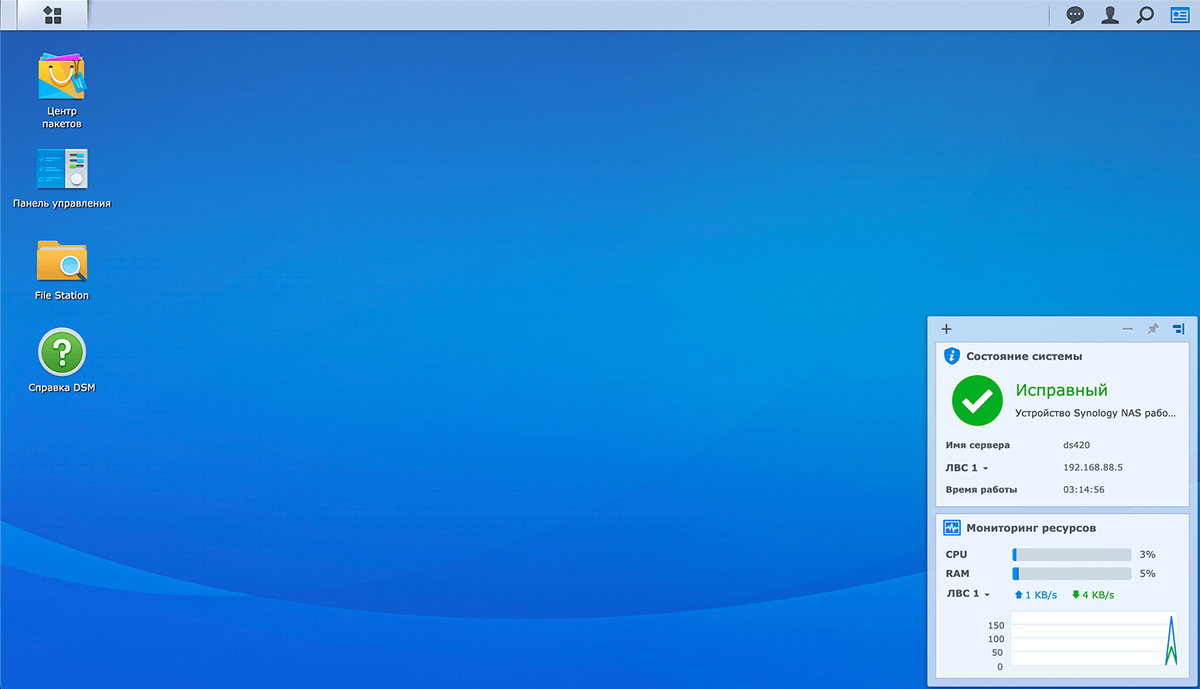This screenshot has height=689, width=1200.
Task: Click download speed 4 KB/s
Action: pyautogui.click(x=1093, y=595)
